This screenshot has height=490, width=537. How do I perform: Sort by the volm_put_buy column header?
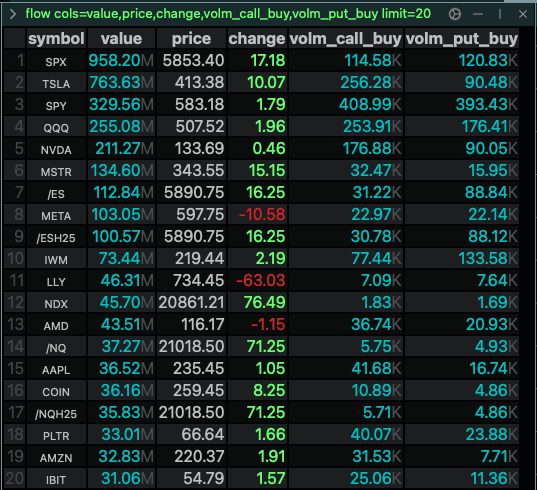[x=462, y=38]
